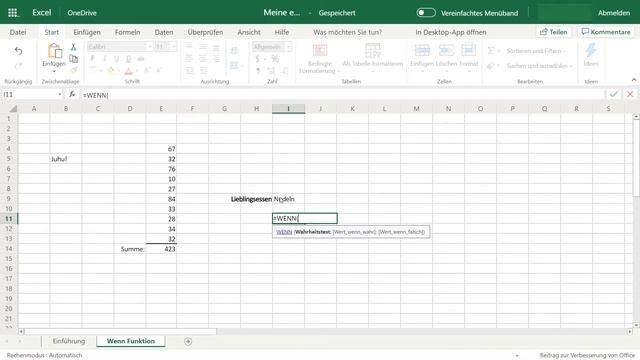Screen dimensions: 640x360
Task: Toggle italic K formatting
Action: [x=104, y=59]
